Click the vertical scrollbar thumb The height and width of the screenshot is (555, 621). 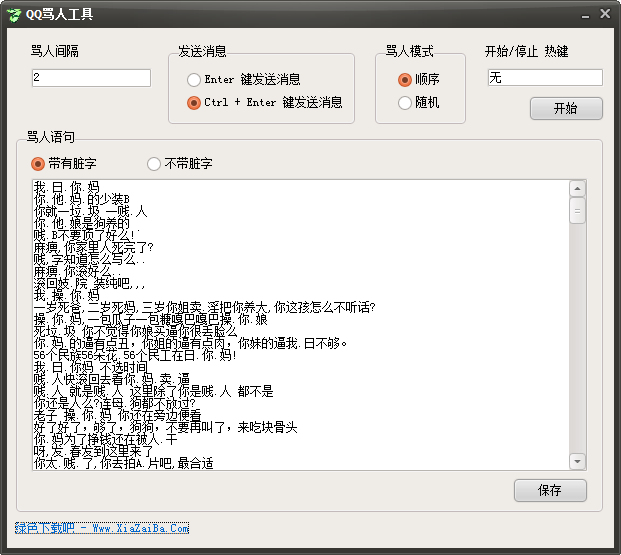pyautogui.click(x=577, y=211)
